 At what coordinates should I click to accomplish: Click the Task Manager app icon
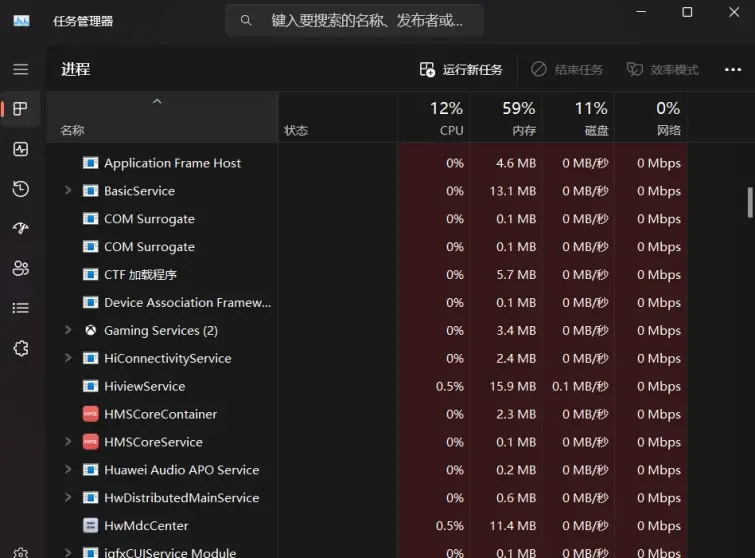click(21, 21)
